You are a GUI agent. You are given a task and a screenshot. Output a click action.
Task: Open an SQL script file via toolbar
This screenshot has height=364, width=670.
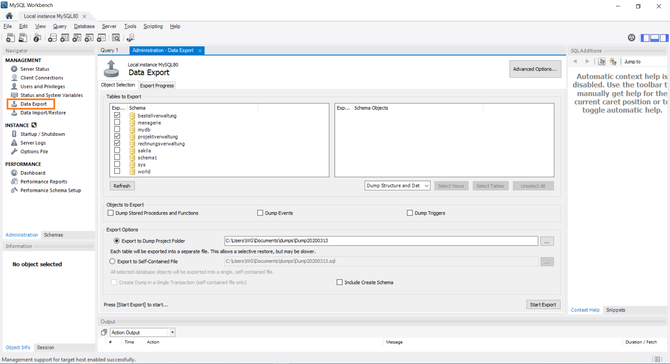click(x=23, y=38)
